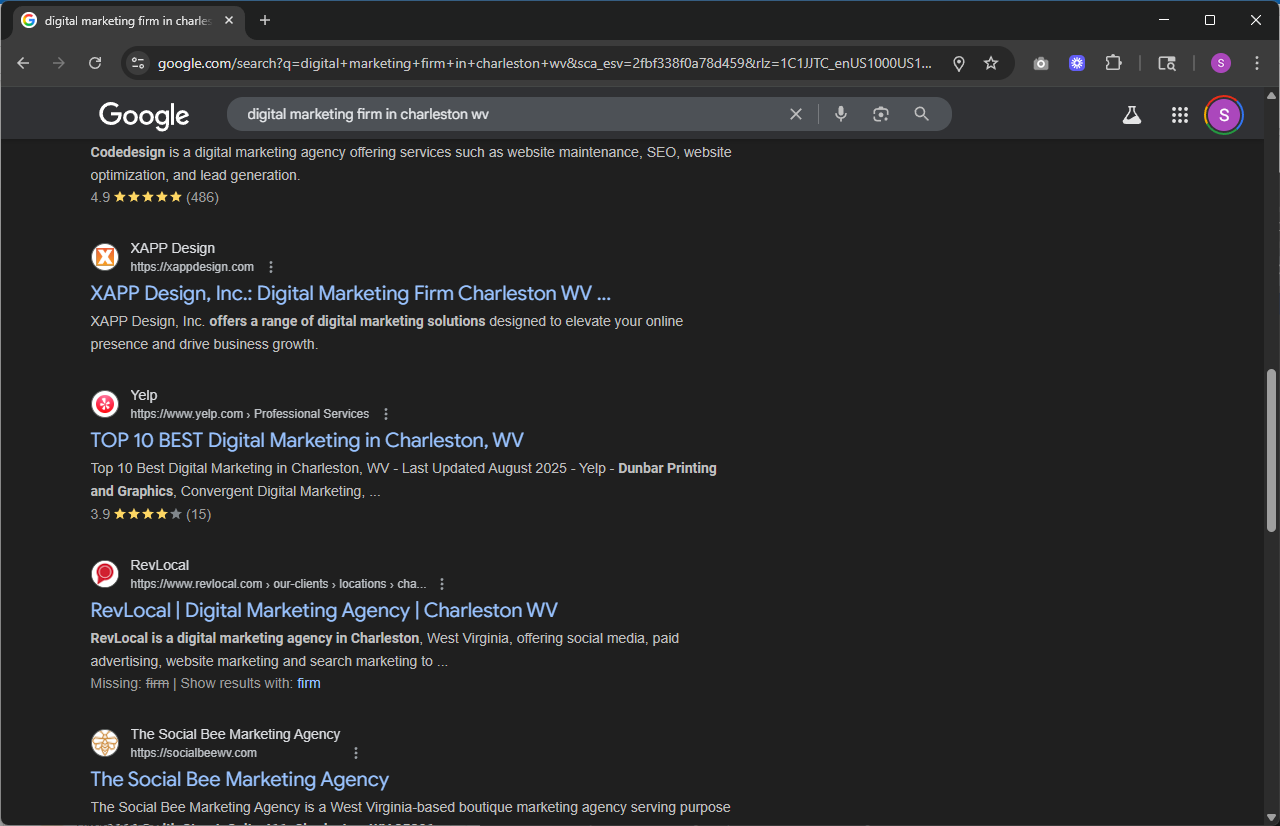The height and width of the screenshot is (826, 1280).
Task: Click the voice search microphone icon
Action: tap(841, 114)
